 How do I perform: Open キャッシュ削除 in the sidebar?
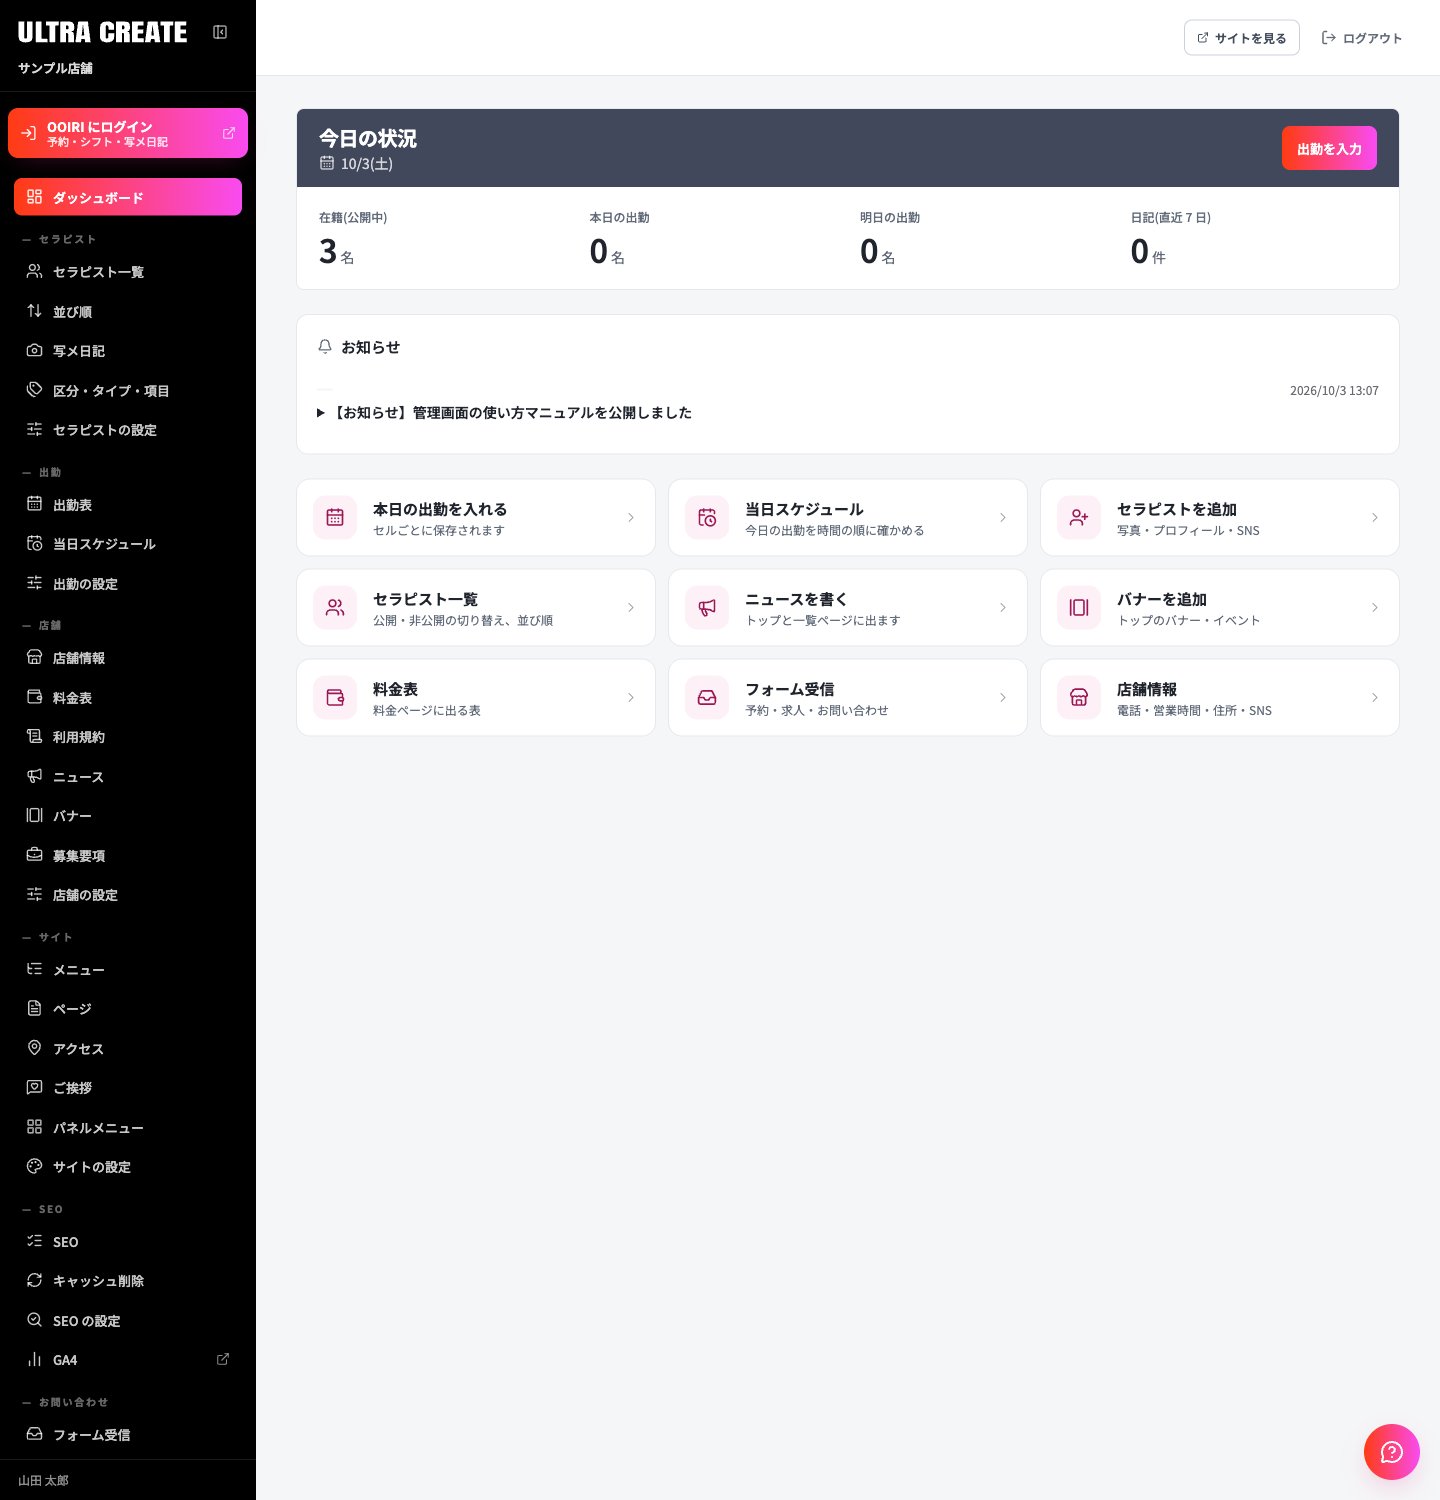(128, 1281)
